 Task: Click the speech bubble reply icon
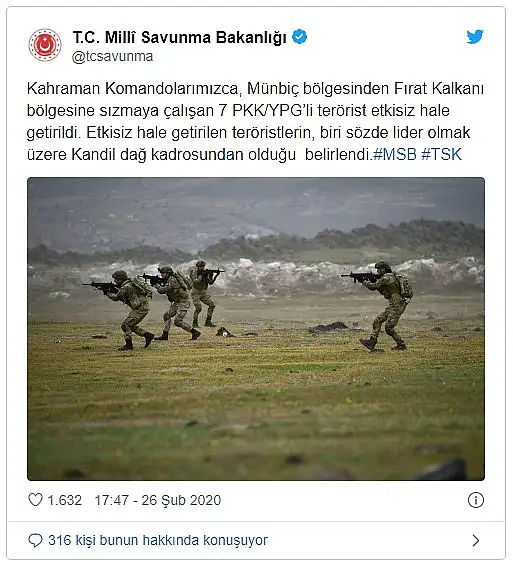pos(35,540)
